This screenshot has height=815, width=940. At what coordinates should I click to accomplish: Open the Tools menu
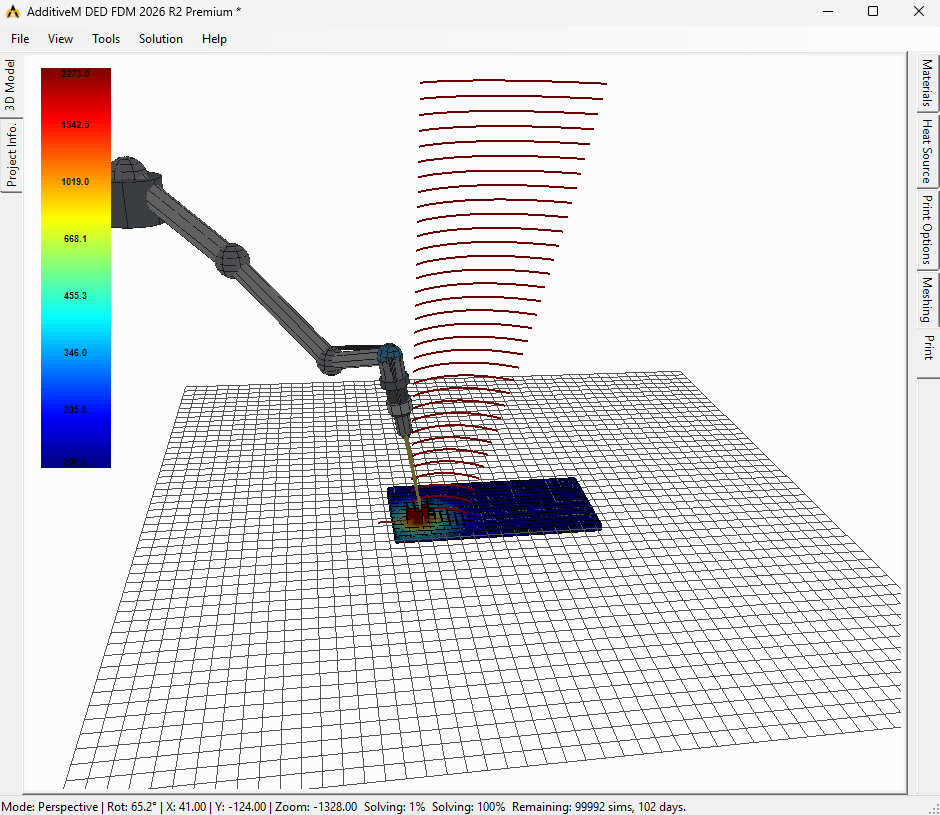click(x=106, y=39)
